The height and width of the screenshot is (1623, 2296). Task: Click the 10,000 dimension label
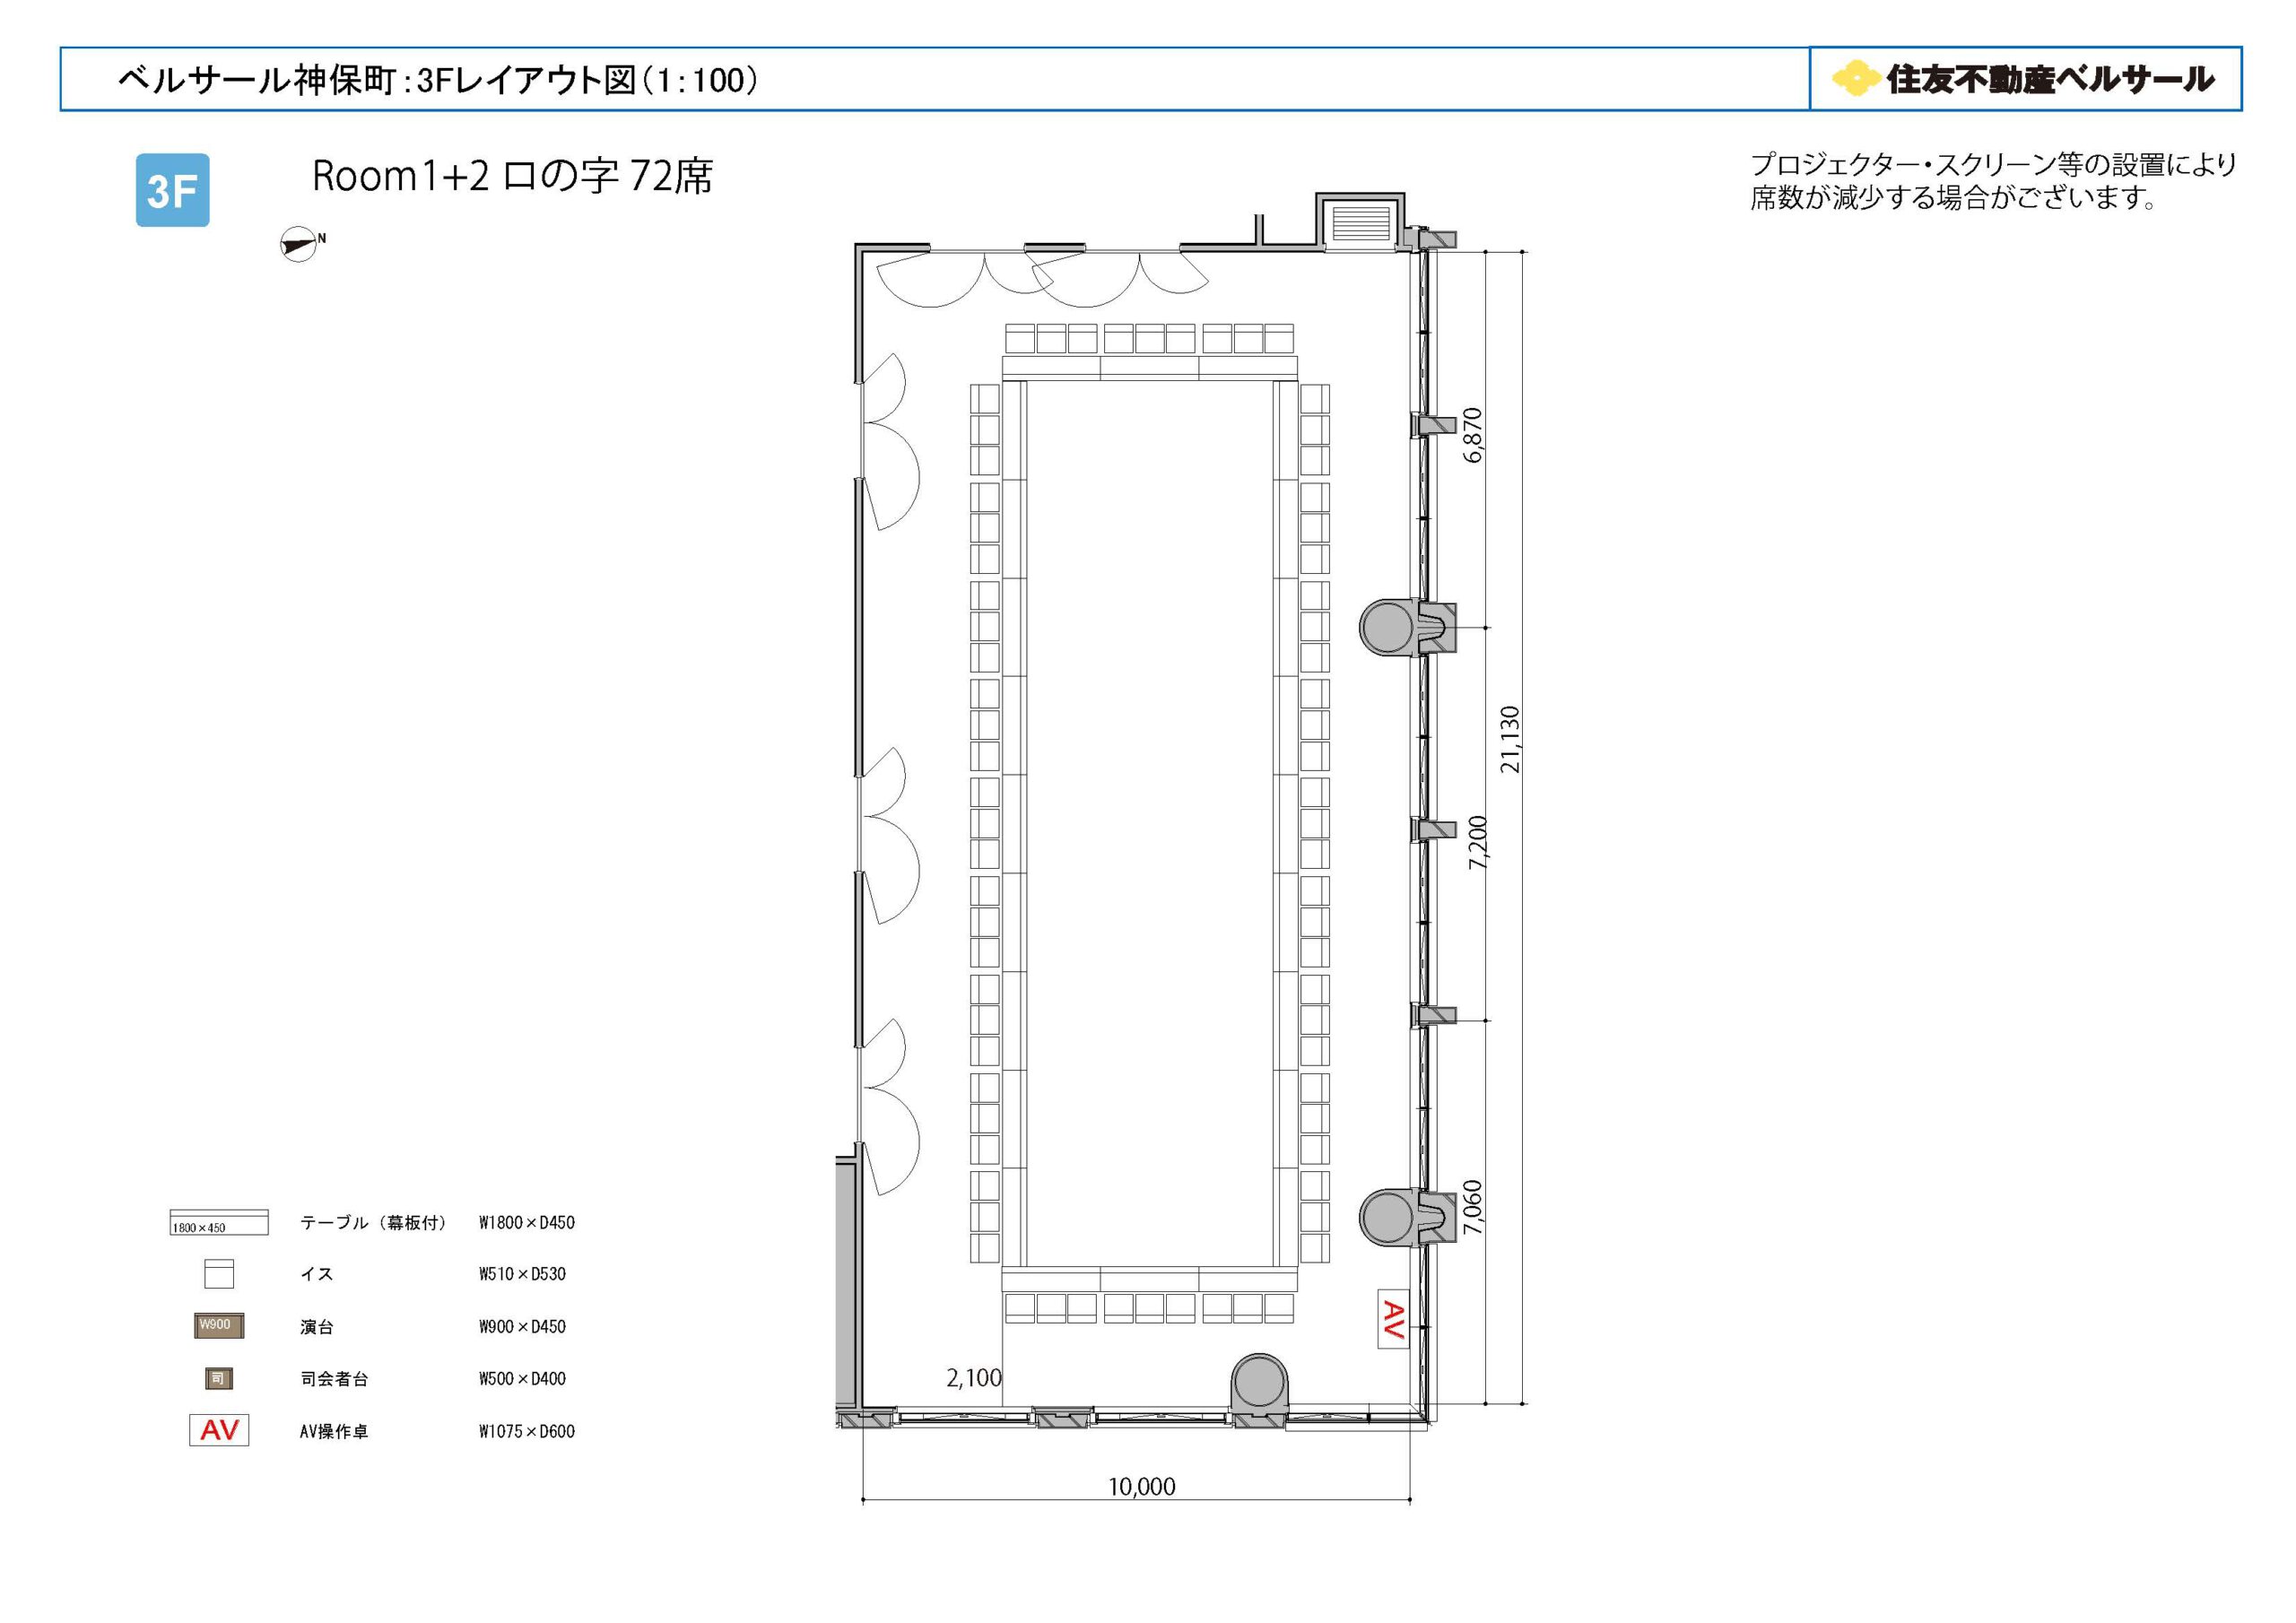pos(1141,1487)
